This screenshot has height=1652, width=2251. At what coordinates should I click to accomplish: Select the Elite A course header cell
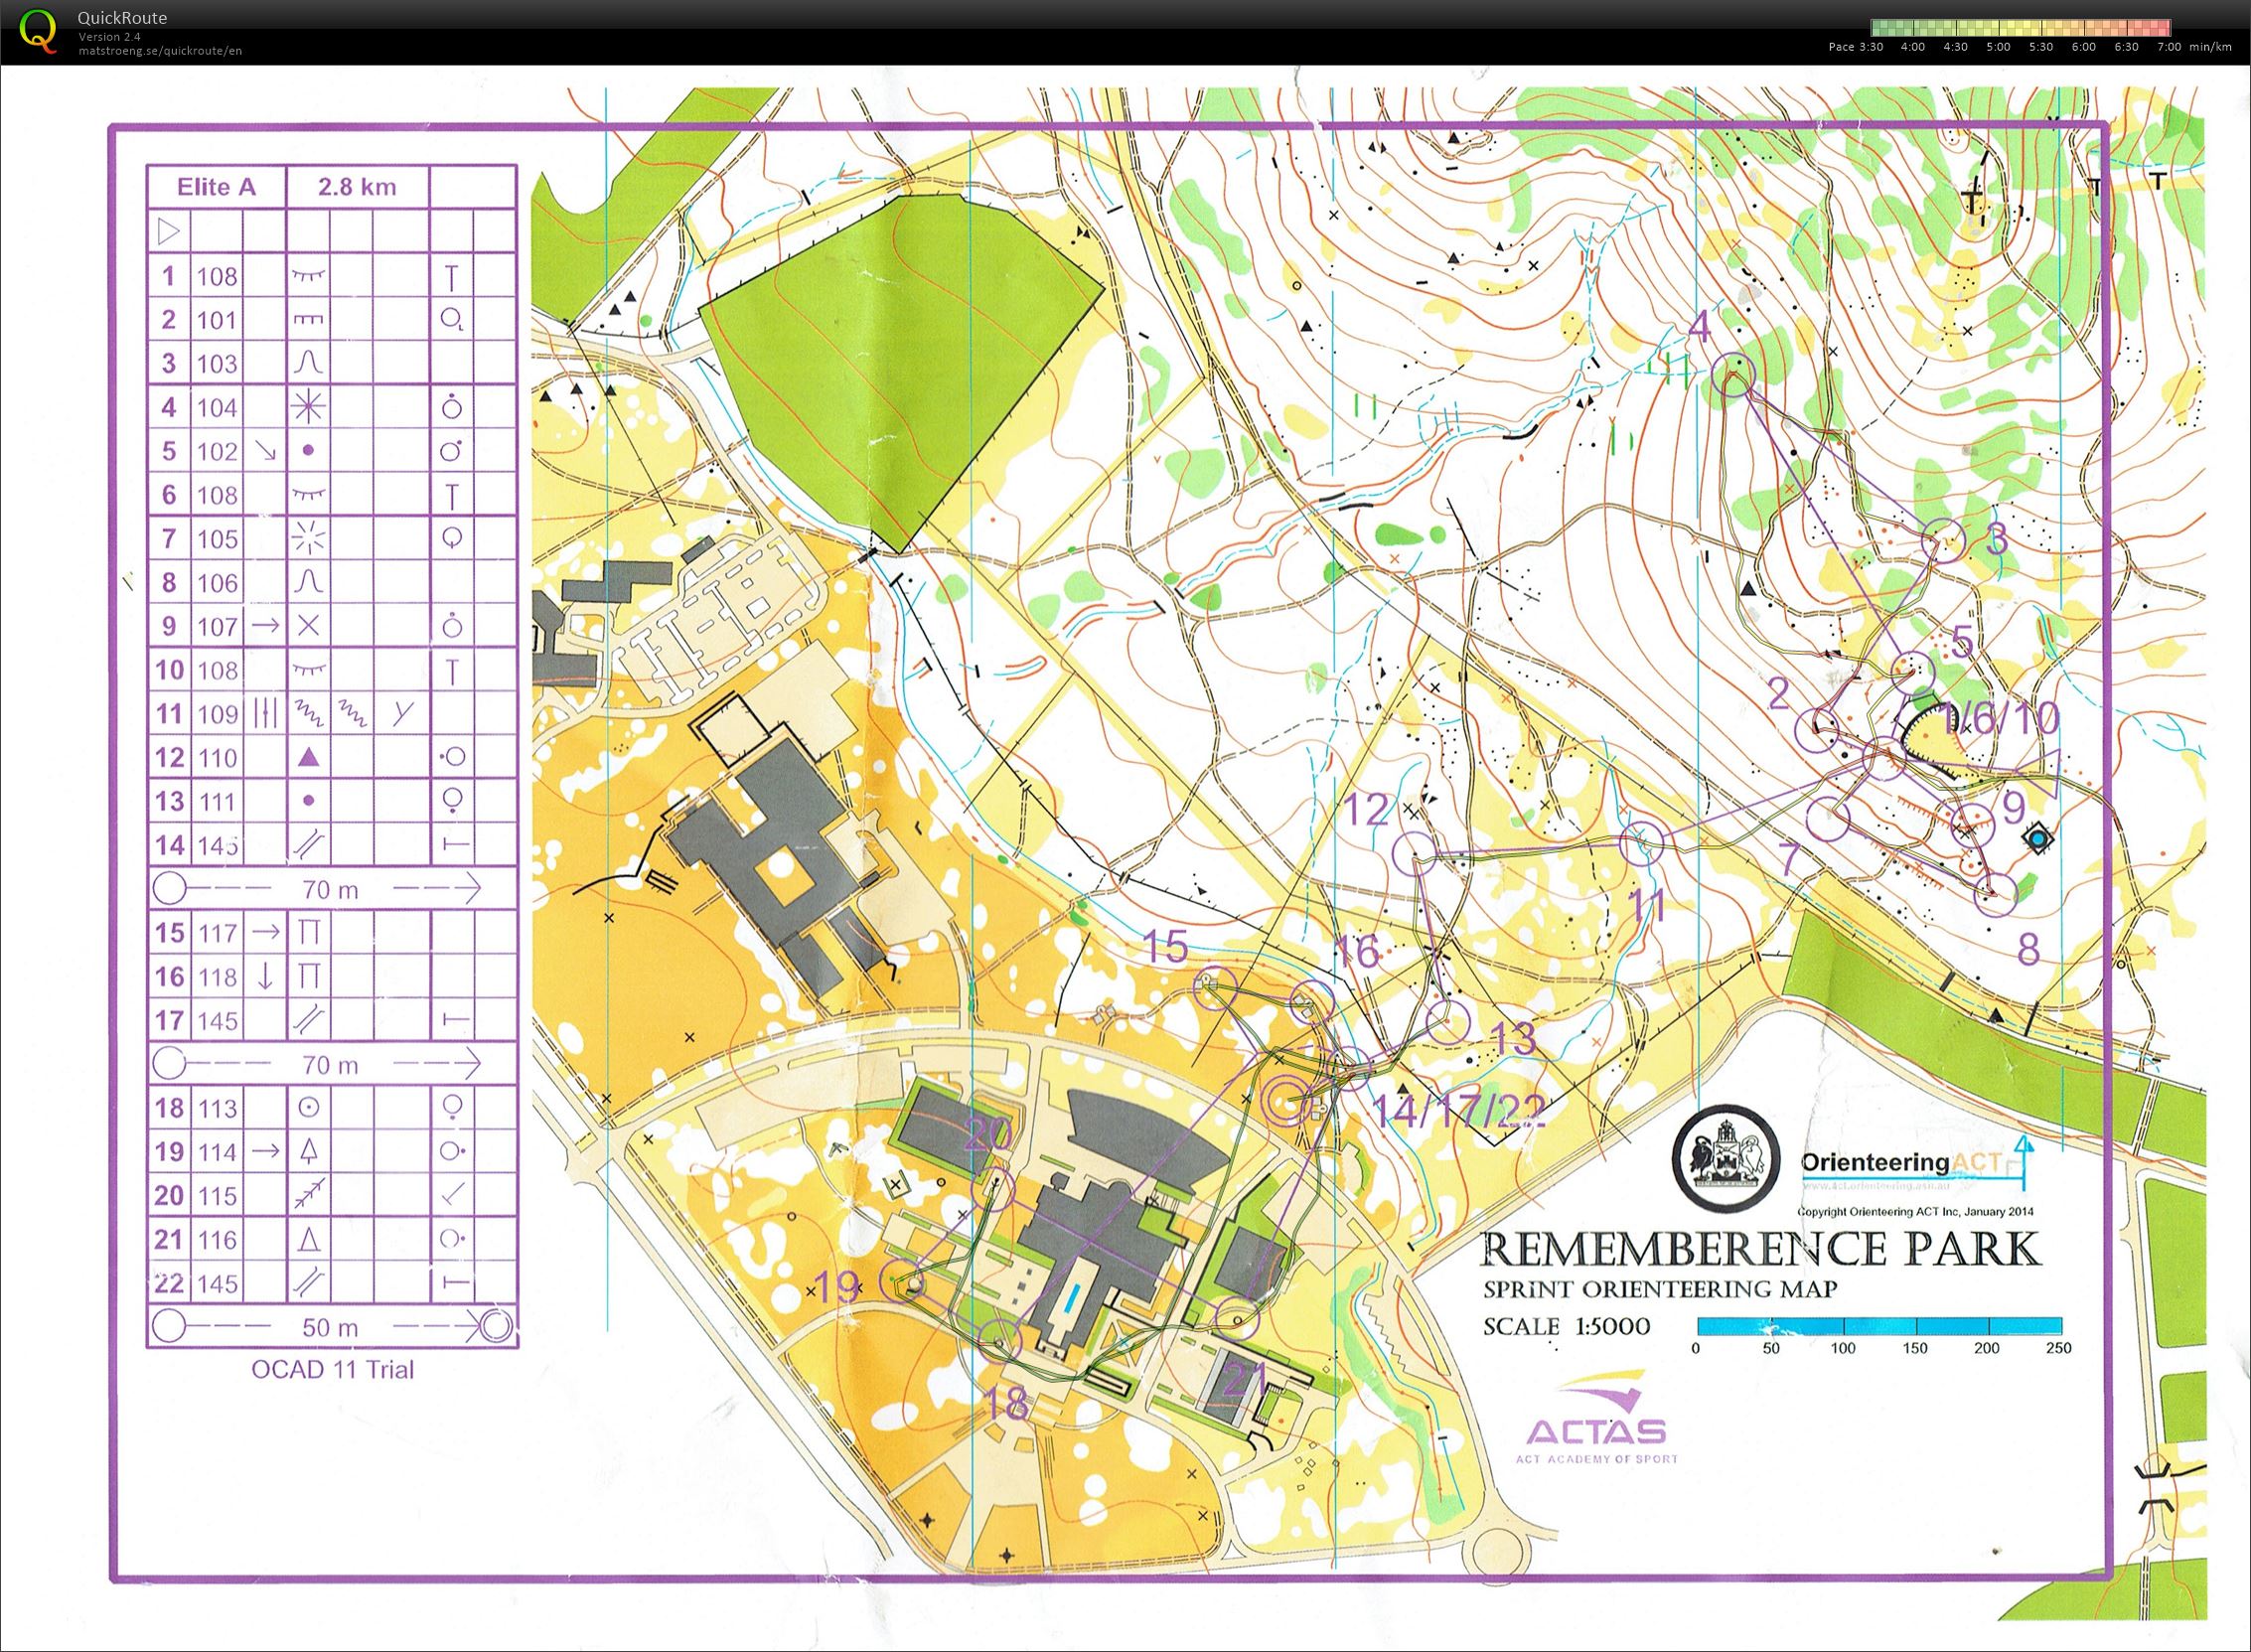[216, 187]
